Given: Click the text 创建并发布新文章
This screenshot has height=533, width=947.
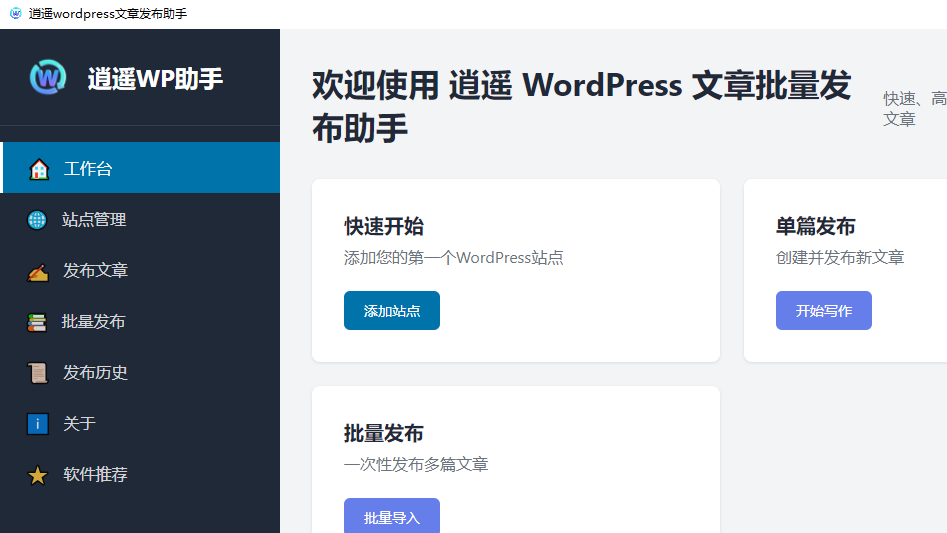Looking at the screenshot, I should pyautogui.click(x=839, y=258).
